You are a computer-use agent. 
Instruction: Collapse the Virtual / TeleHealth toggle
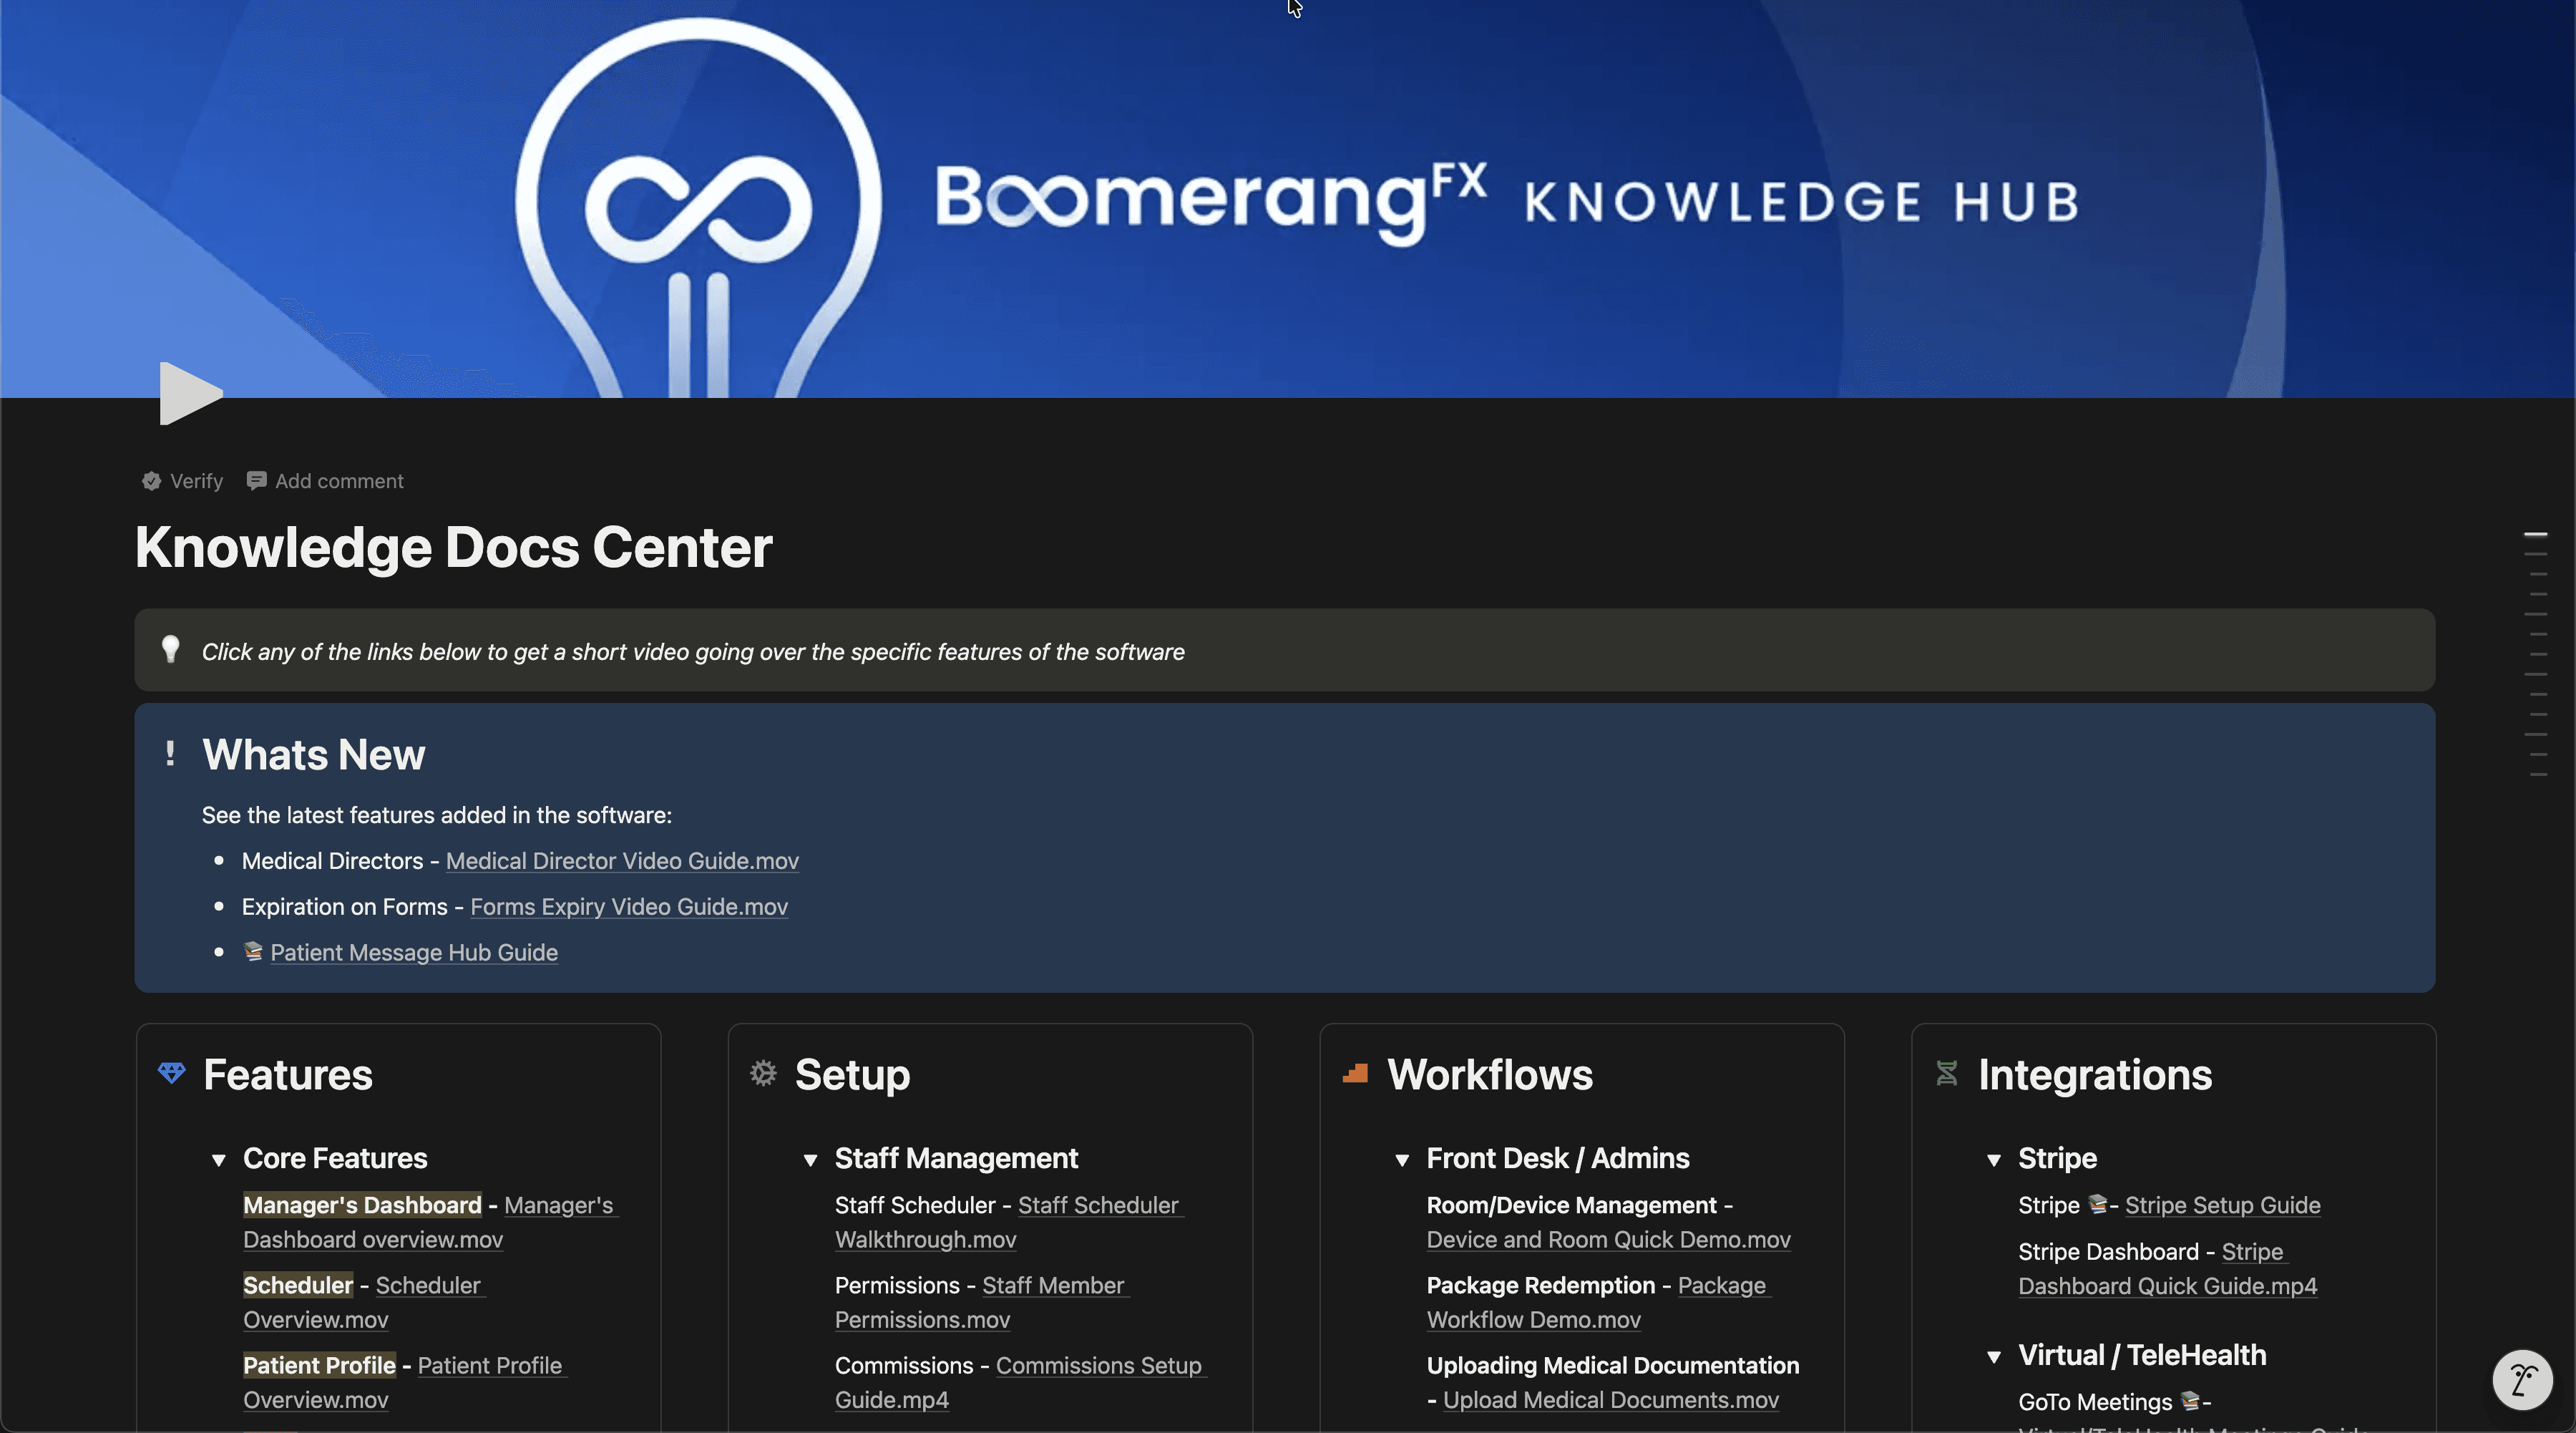tap(1993, 1357)
